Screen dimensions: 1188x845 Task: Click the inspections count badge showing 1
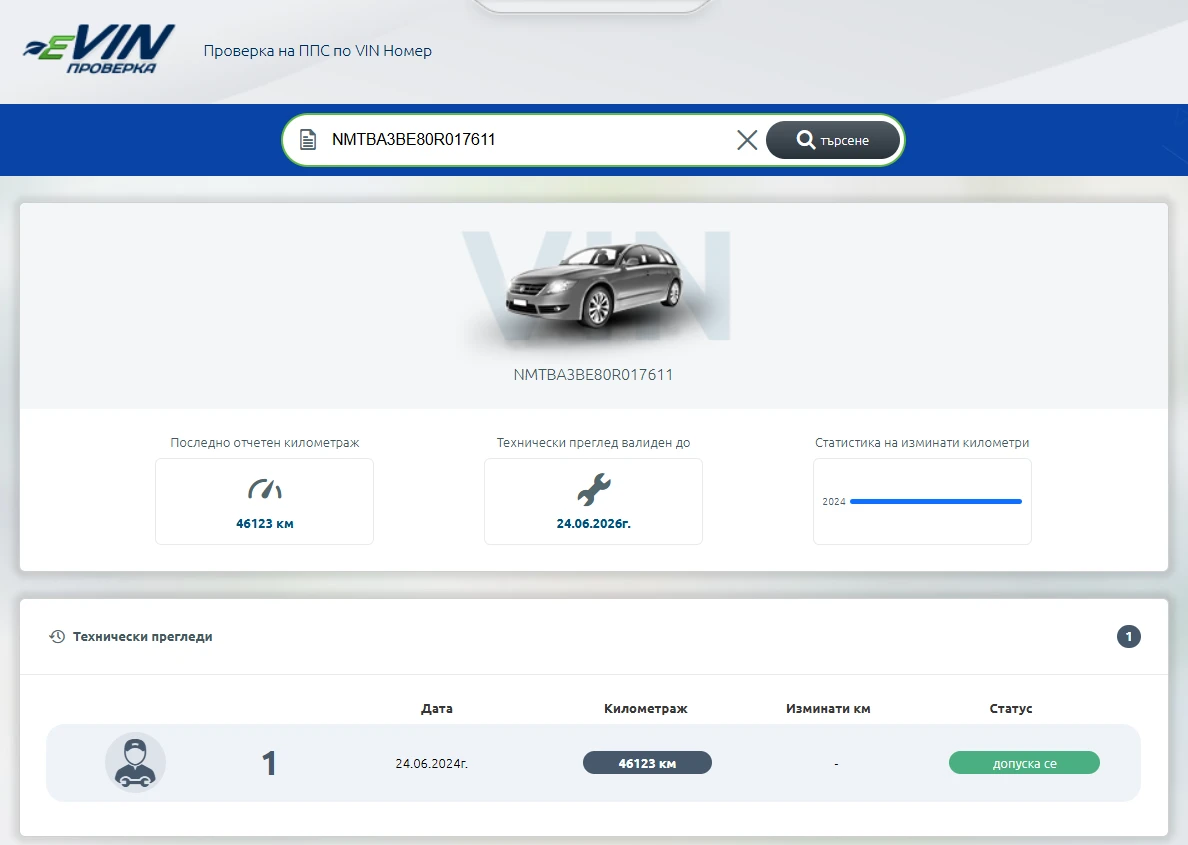click(1128, 636)
